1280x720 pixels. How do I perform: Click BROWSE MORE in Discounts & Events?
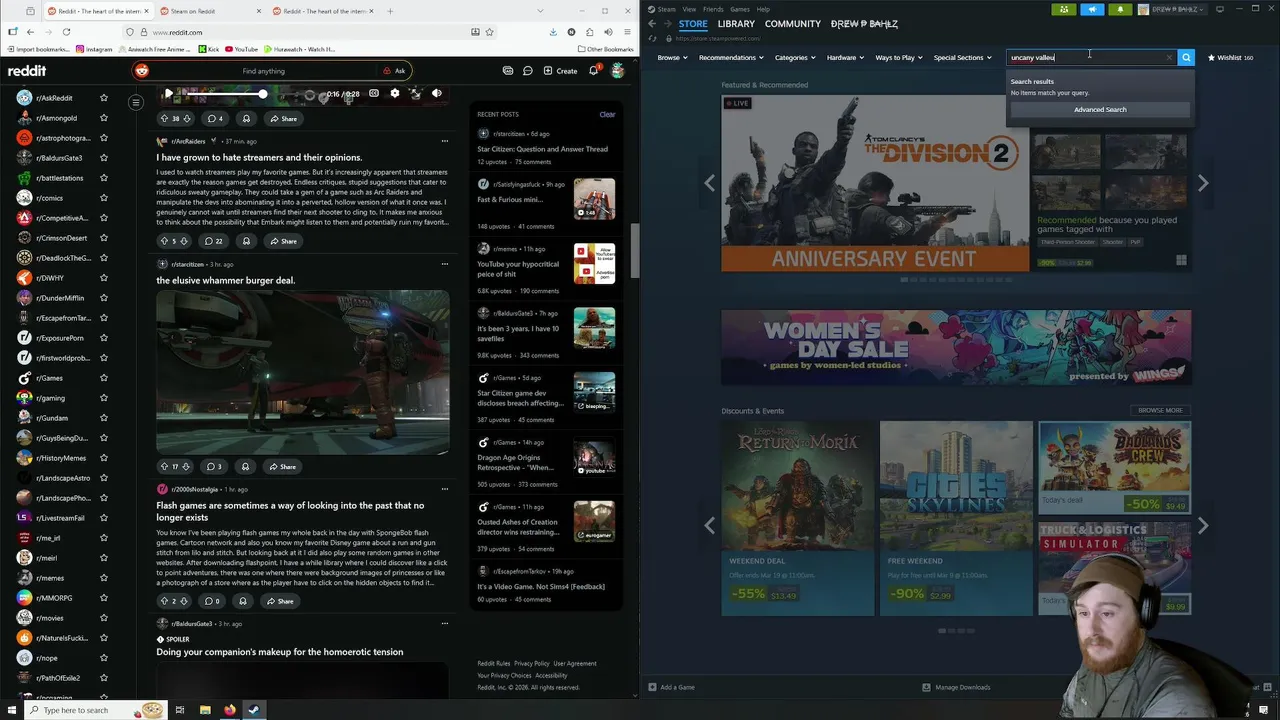(1160, 410)
